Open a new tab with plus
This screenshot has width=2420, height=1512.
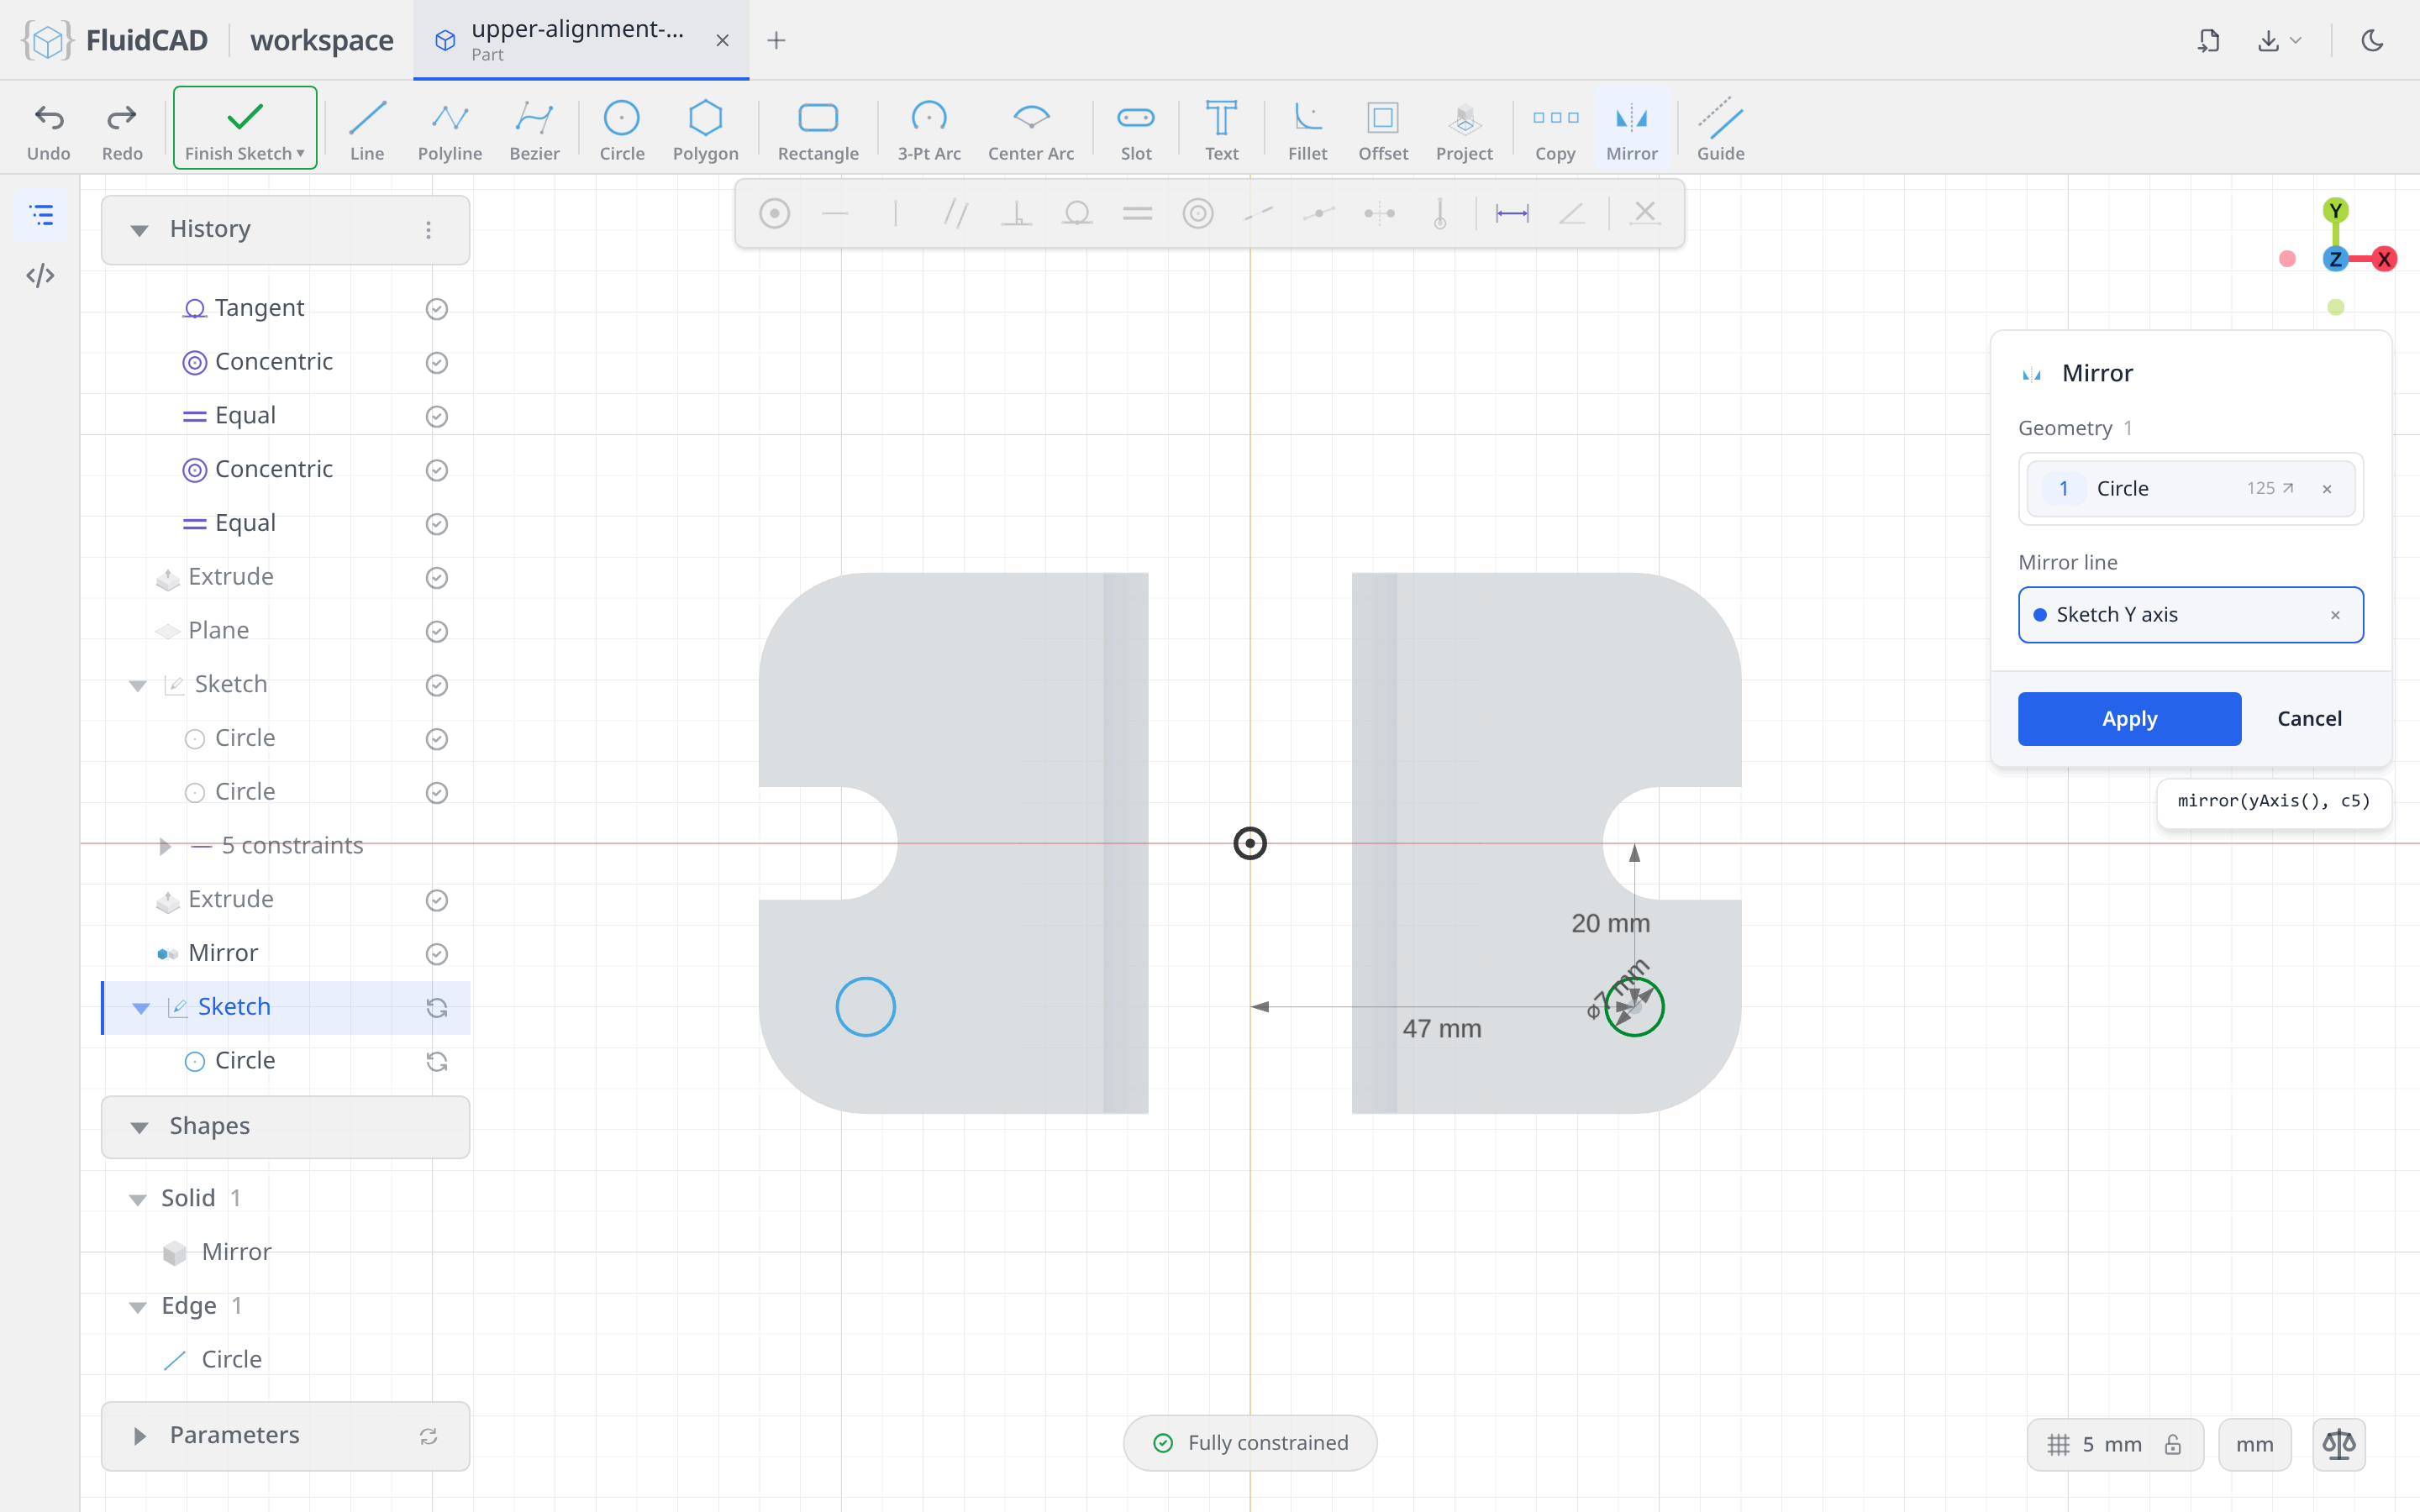coord(776,40)
